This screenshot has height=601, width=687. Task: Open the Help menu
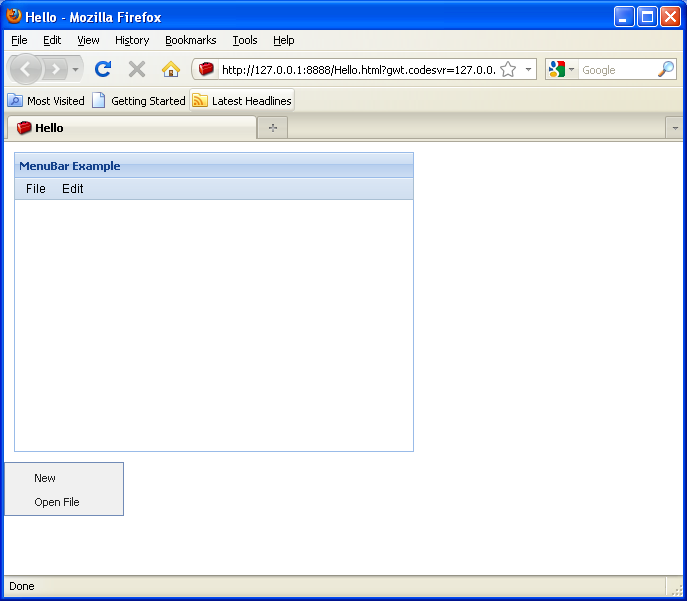tap(283, 40)
